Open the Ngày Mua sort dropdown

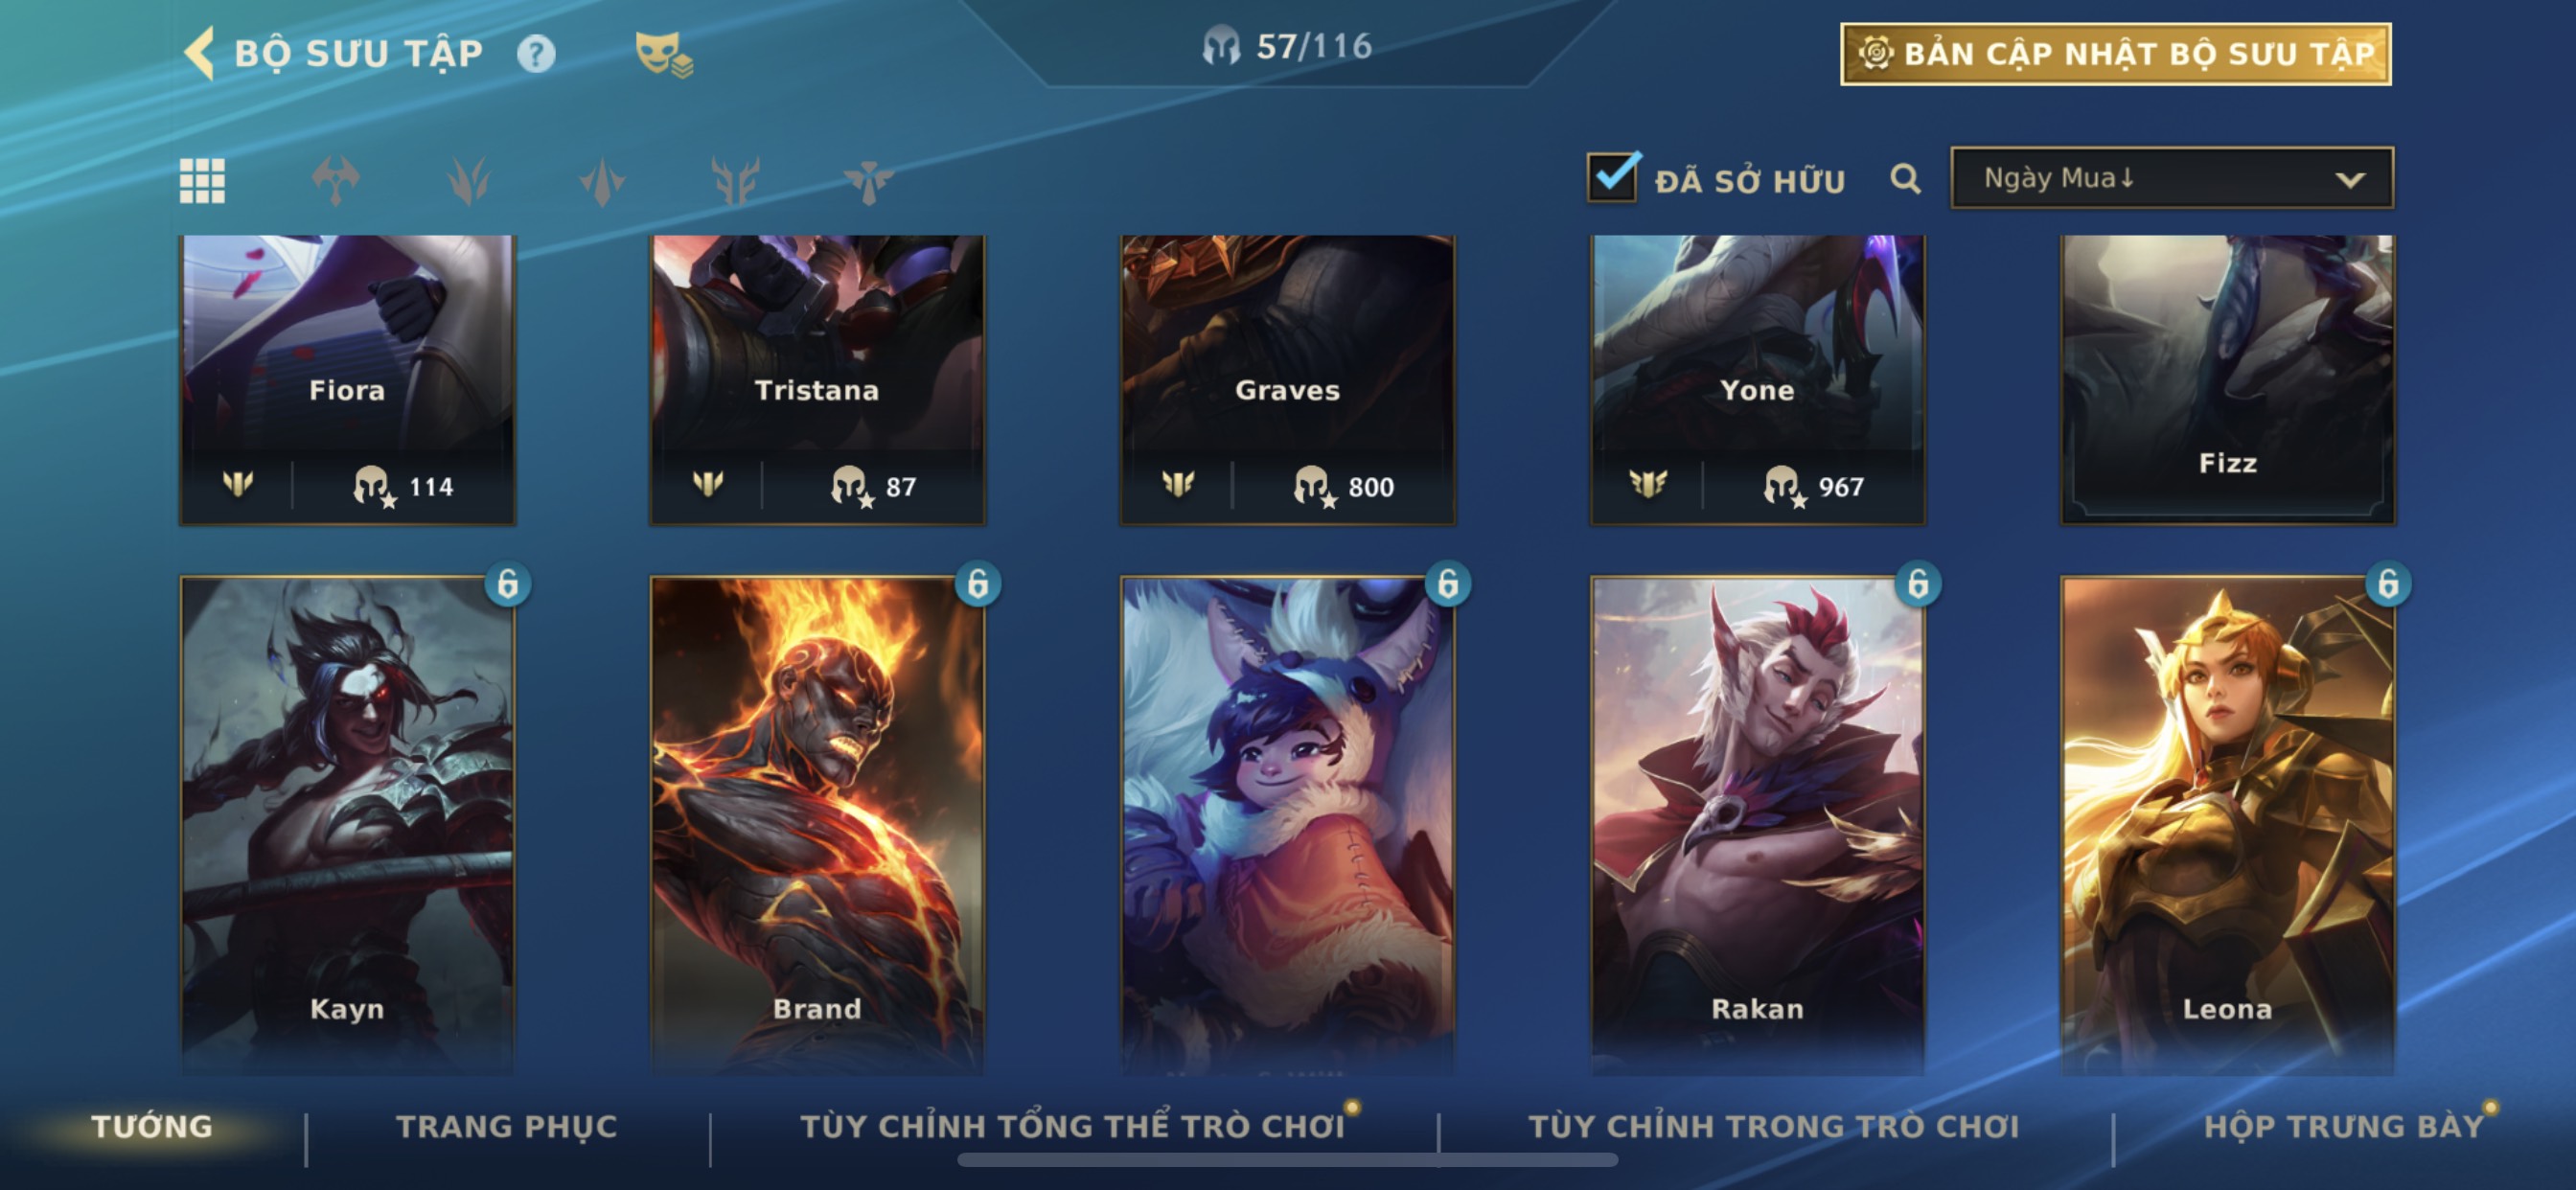(x=2172, y=178)
